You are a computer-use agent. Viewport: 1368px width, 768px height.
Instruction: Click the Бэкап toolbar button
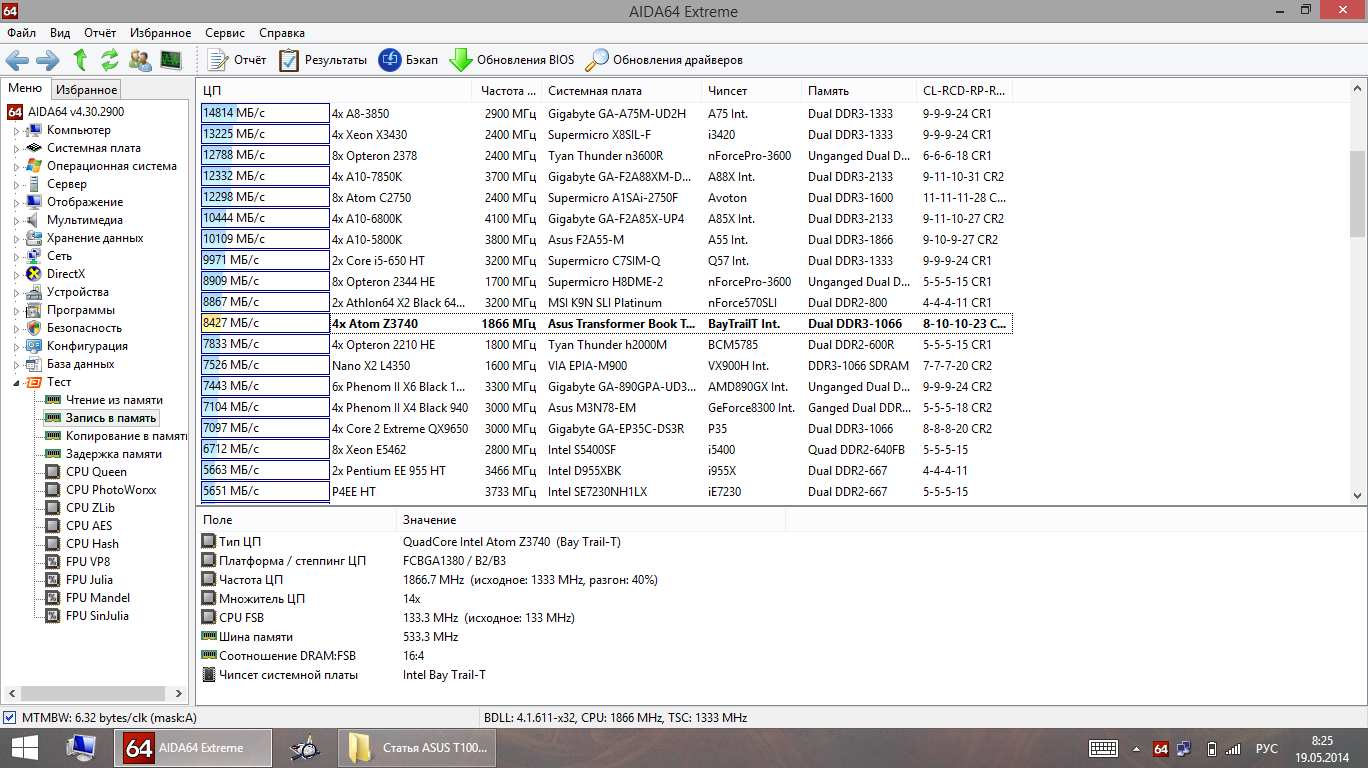pos(408,60)
